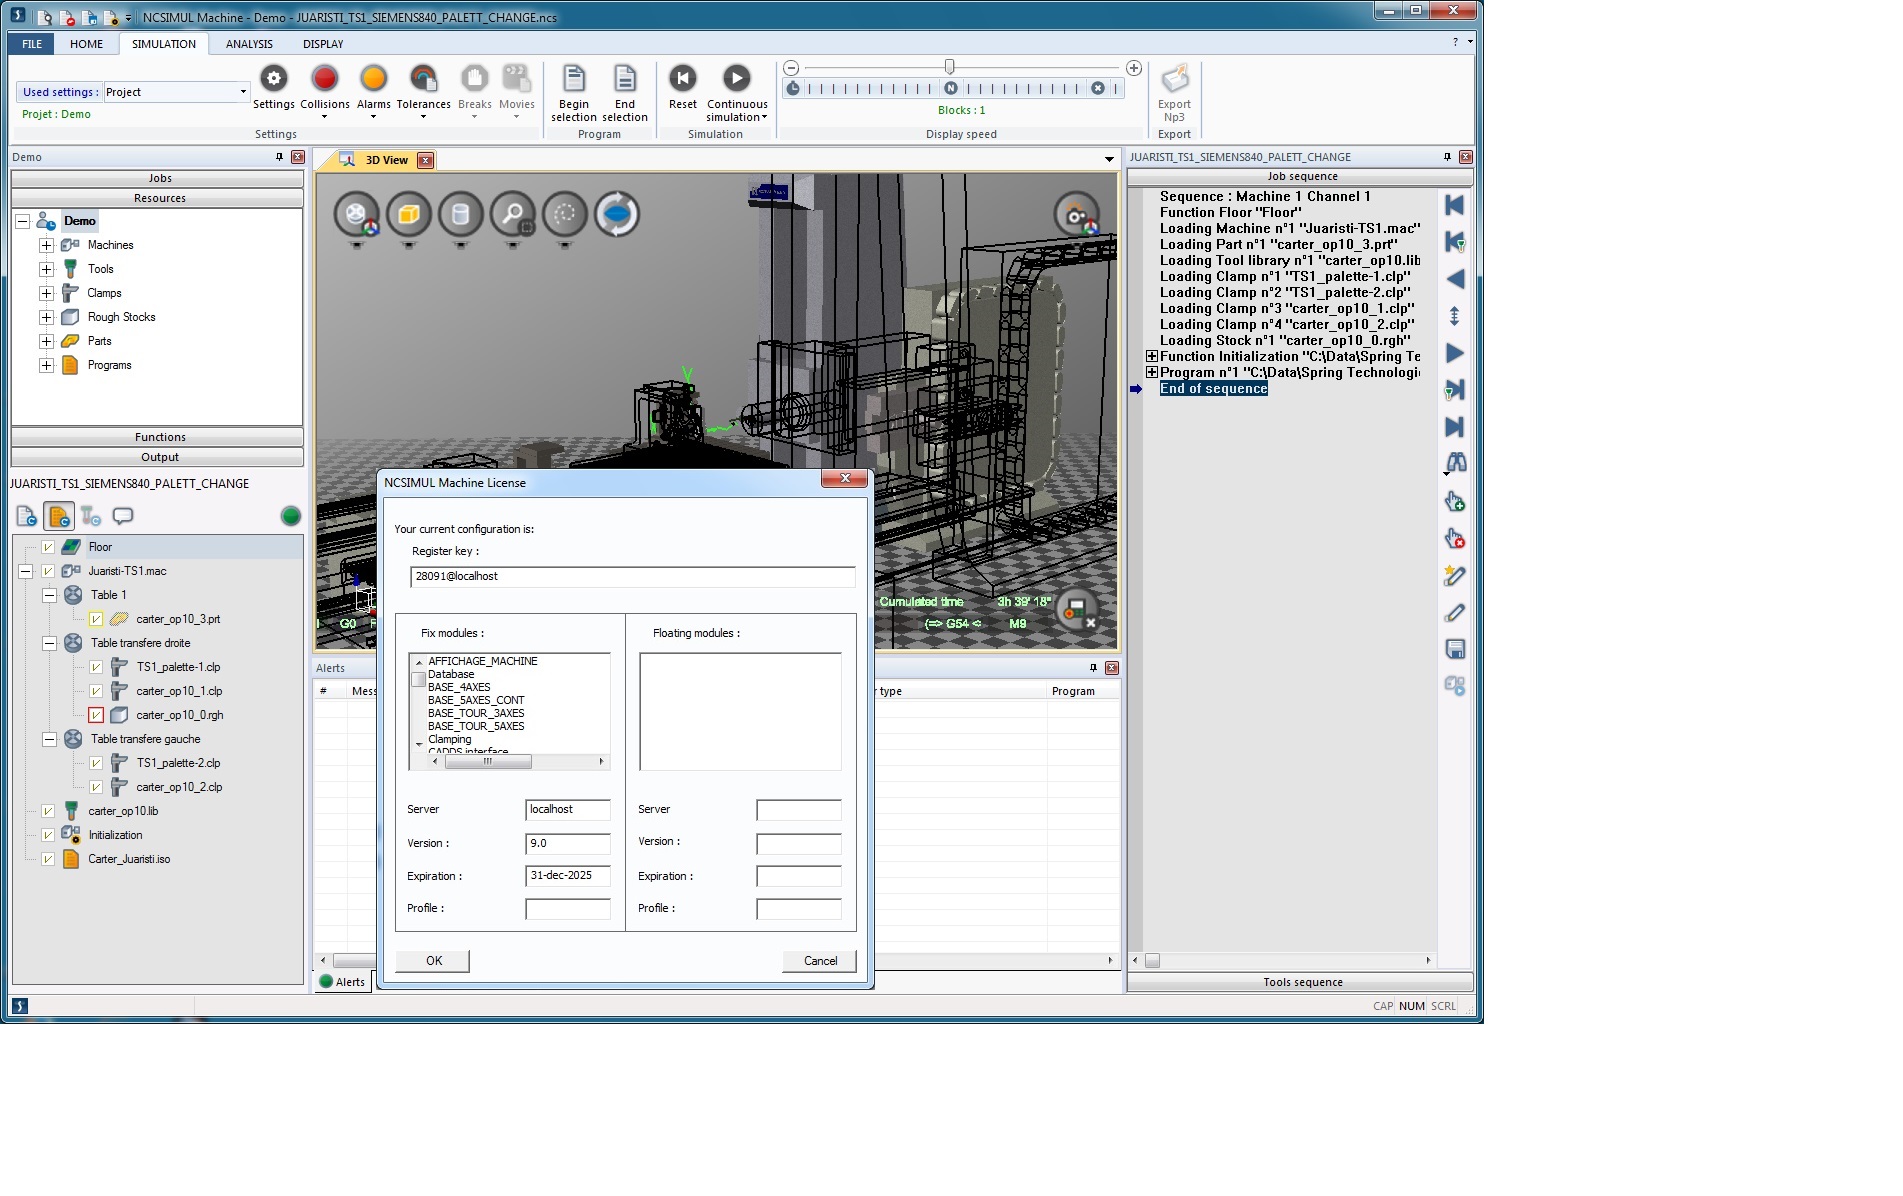Viewport: 1903px width, 1196px height.
Task: Toggle the Floor checkbox
Action: point(47,547)
